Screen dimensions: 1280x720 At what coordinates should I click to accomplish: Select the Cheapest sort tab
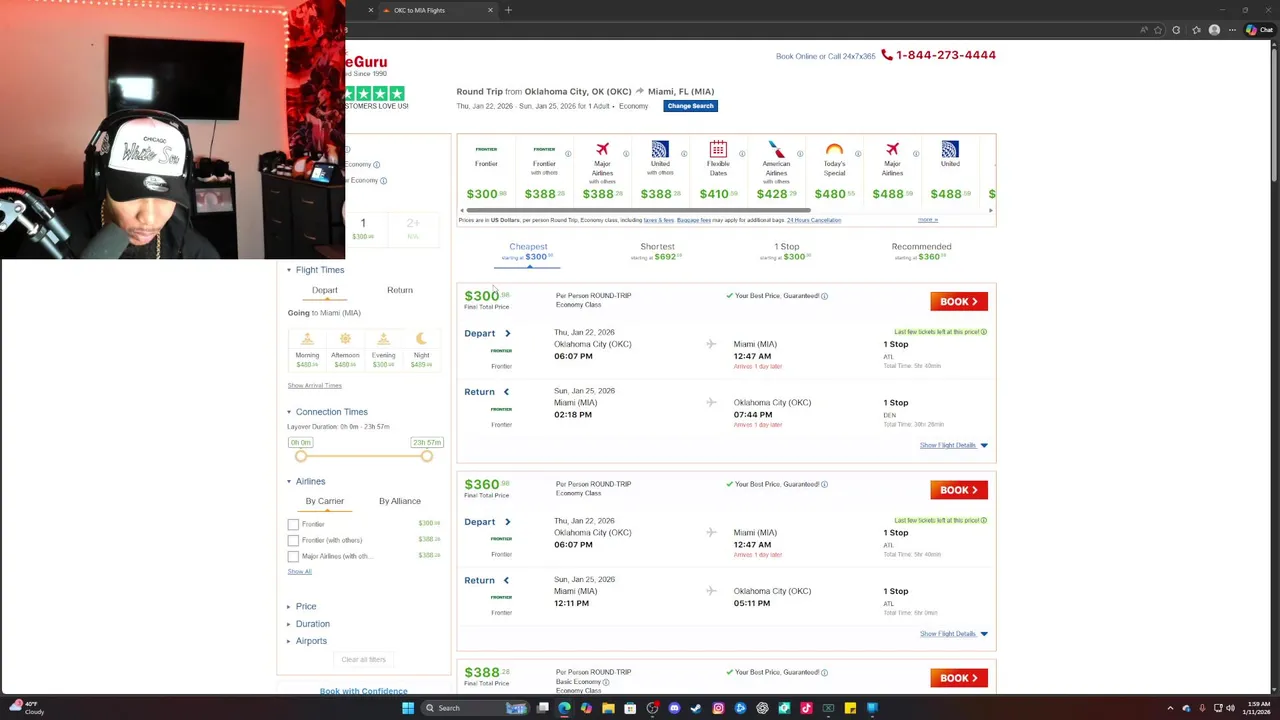point(528,252)
